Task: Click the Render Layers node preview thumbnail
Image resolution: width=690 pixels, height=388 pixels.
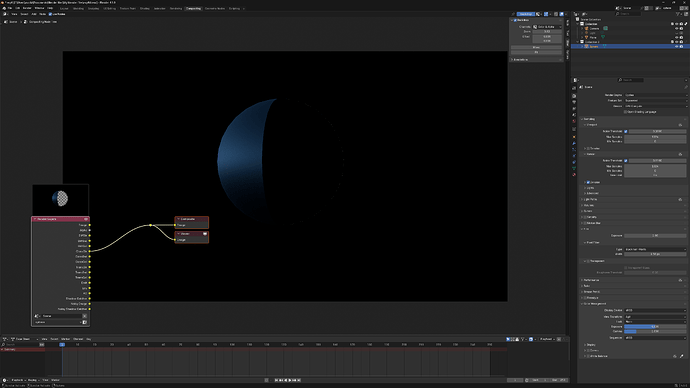Action: pyautogui.click(x=60, y=199)
